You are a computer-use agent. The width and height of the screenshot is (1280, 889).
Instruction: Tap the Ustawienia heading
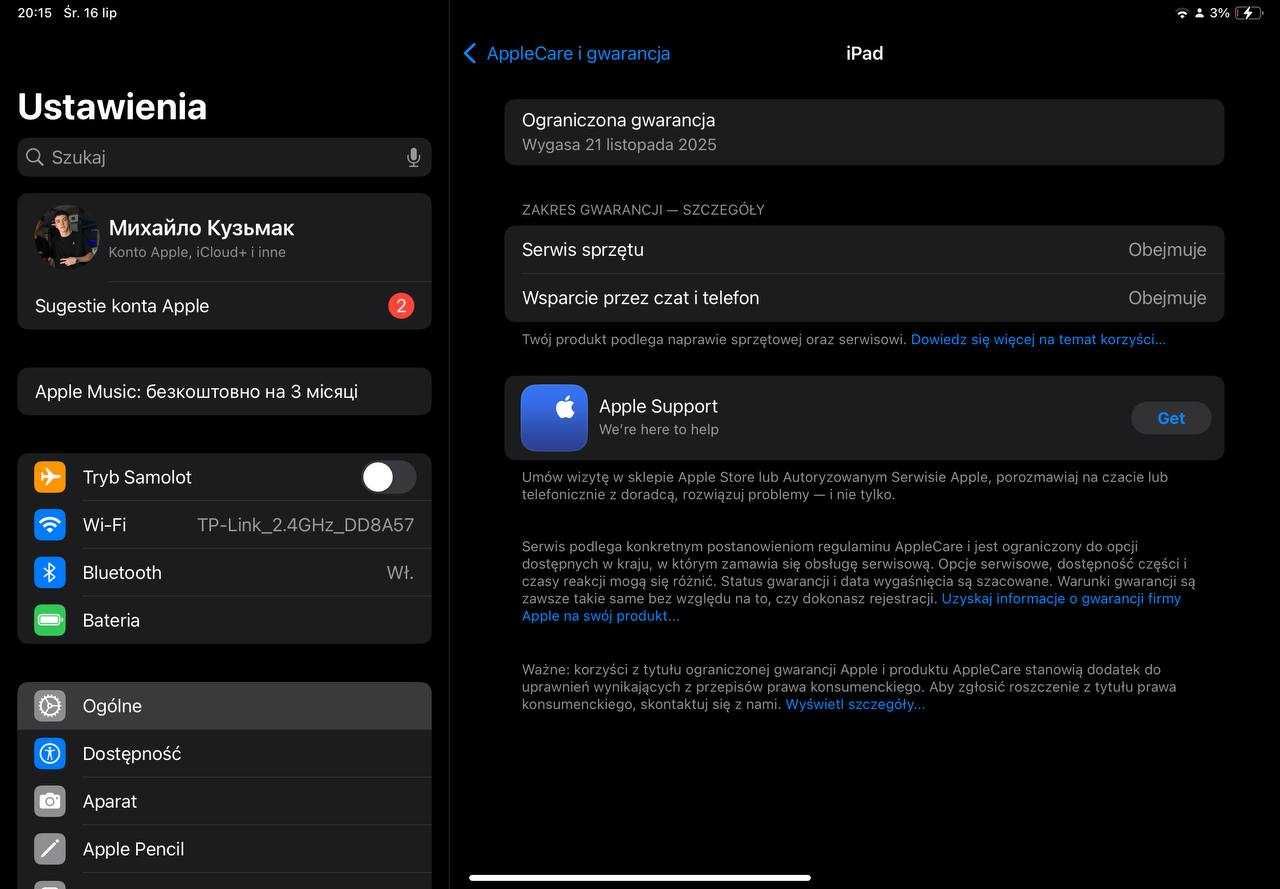click(112, 106)
